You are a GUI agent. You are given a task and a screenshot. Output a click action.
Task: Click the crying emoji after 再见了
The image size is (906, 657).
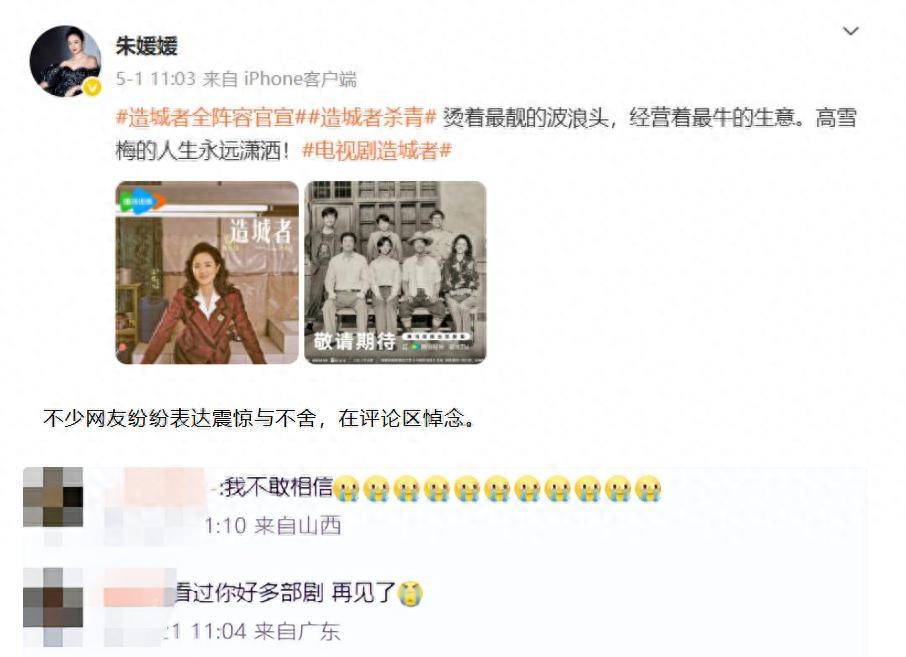click(x=410, y=593)
